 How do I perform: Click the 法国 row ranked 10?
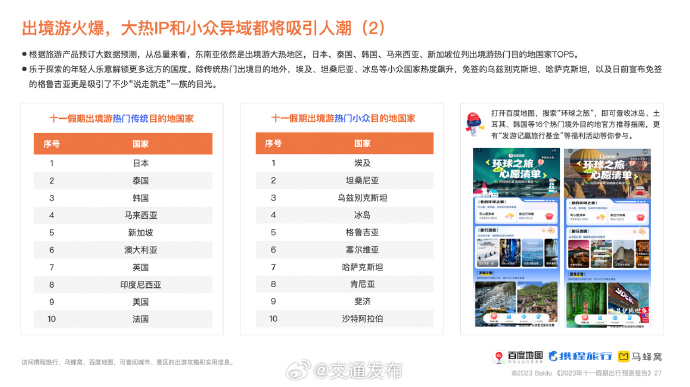point(123,319)
